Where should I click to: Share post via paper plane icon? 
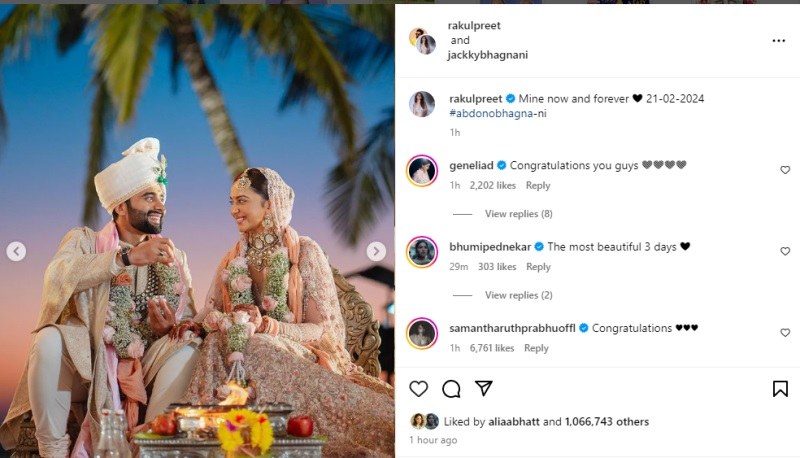[x=483, y=389]
